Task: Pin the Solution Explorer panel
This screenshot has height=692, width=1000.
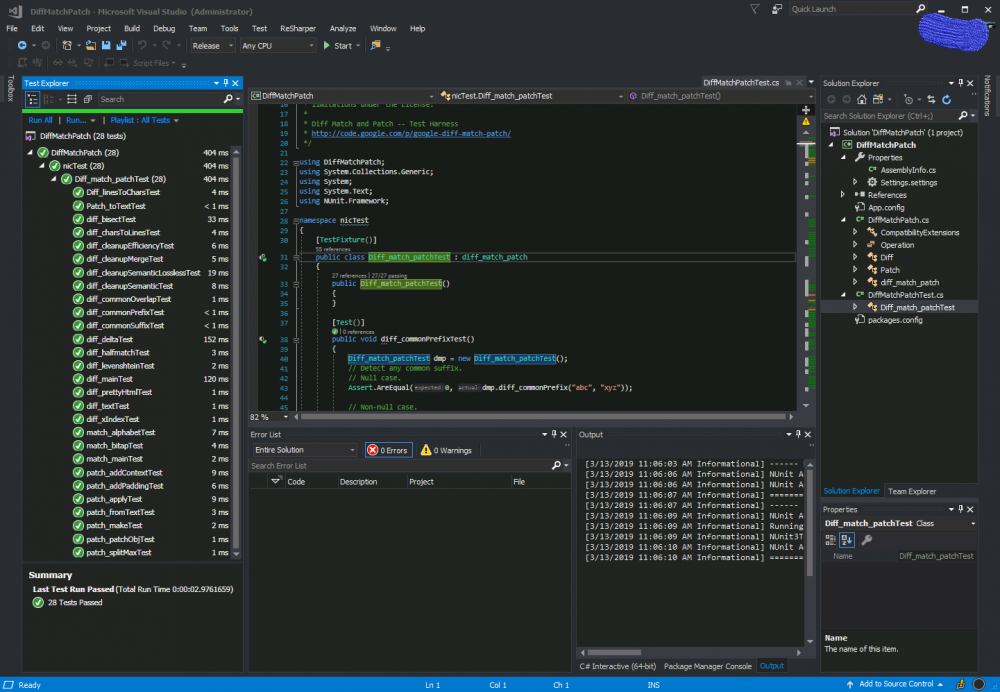Action: coord(960,83)
